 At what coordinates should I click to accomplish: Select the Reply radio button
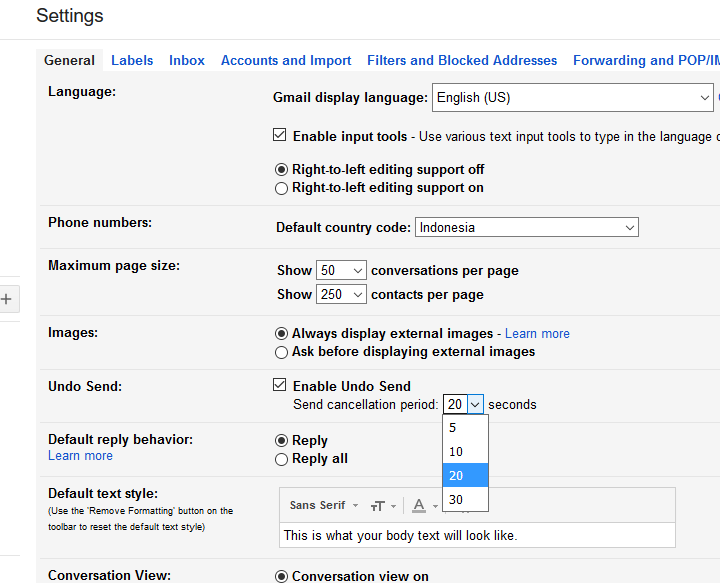point(281,441)
